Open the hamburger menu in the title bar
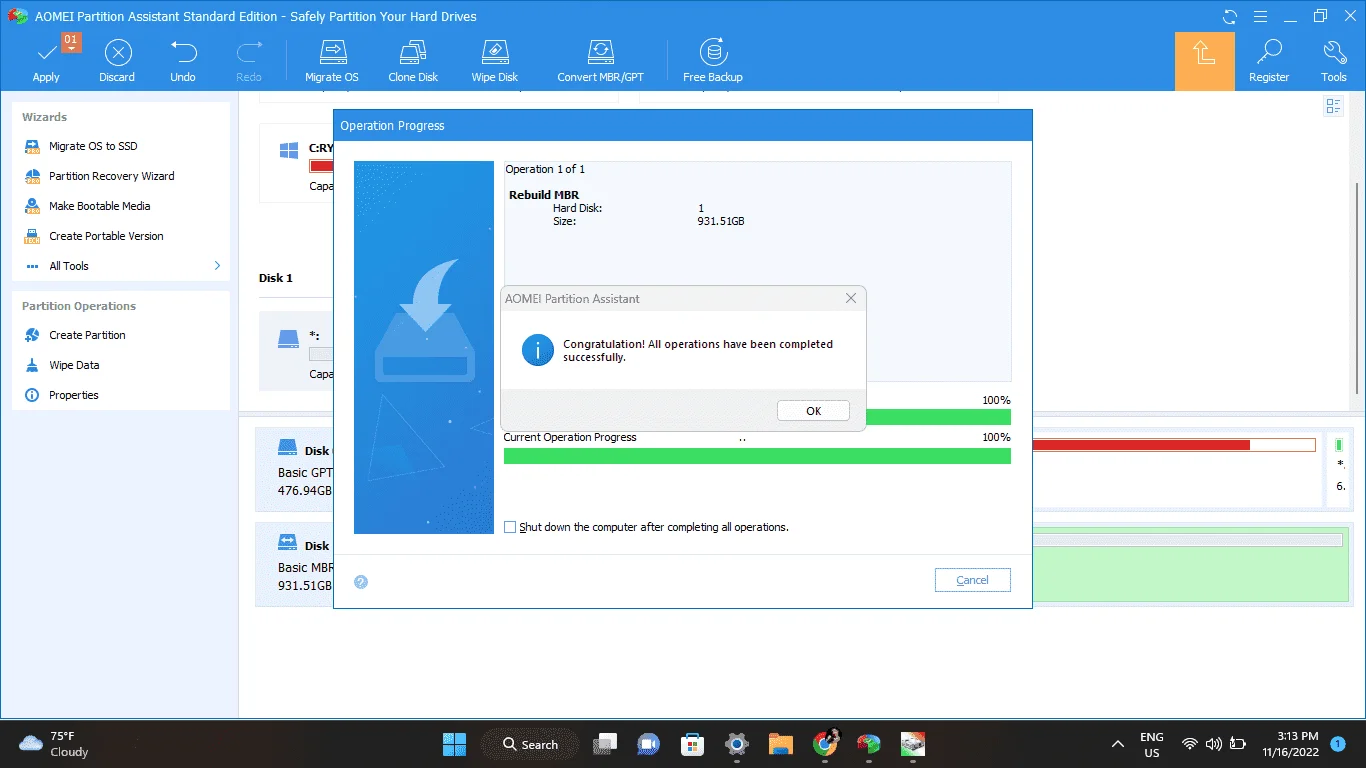The image size is (1366, 768). point(1260,17)
